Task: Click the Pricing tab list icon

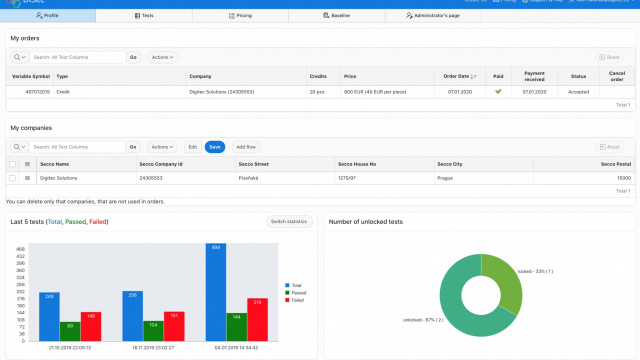Action: pyautogui.click(x=231, y=16)
